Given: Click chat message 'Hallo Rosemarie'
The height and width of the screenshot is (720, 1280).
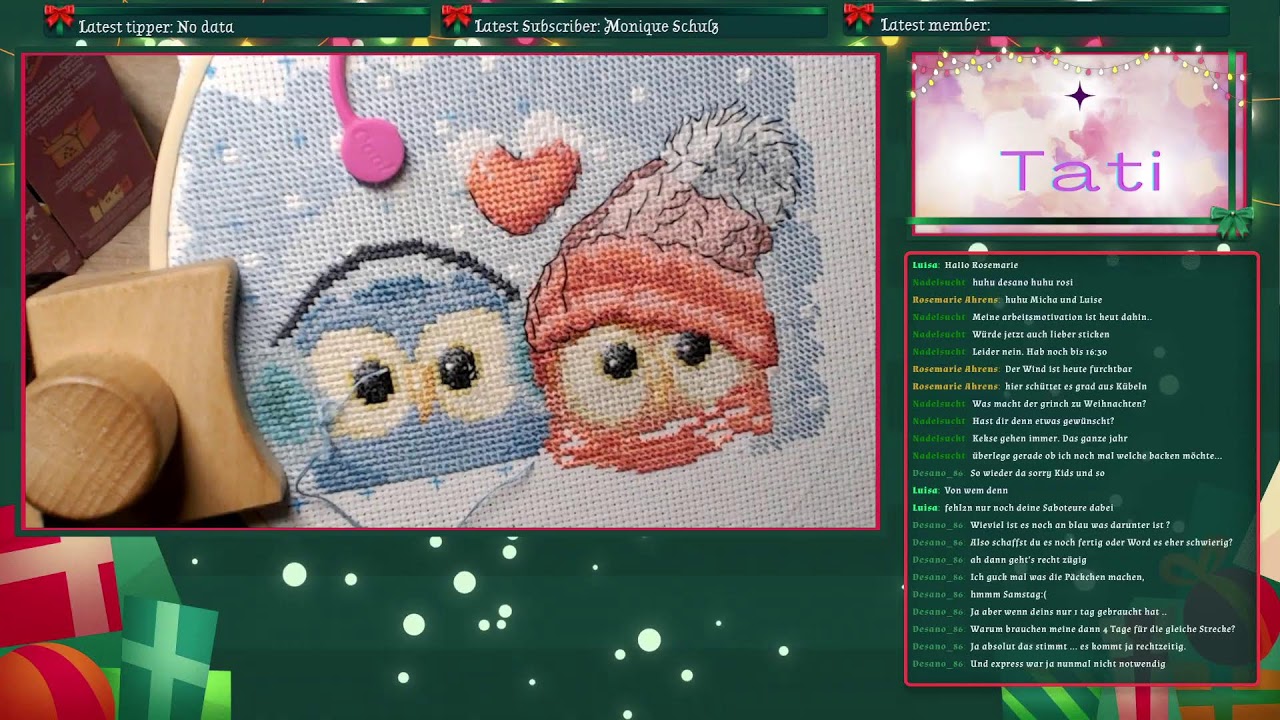Looking at the screenshot, I should 981,265.
